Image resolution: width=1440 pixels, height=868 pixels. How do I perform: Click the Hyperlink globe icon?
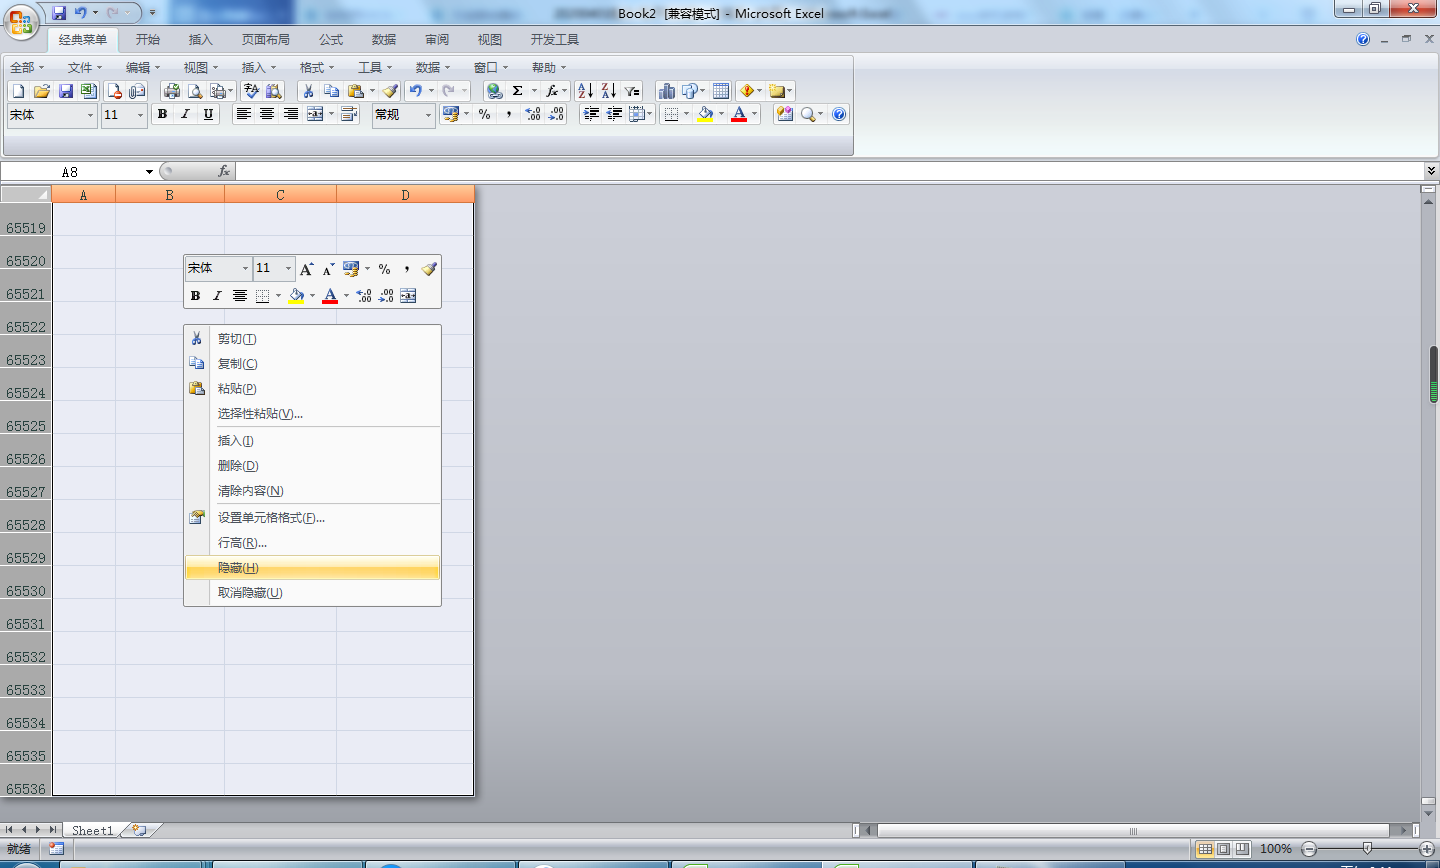tap(495, 91)
